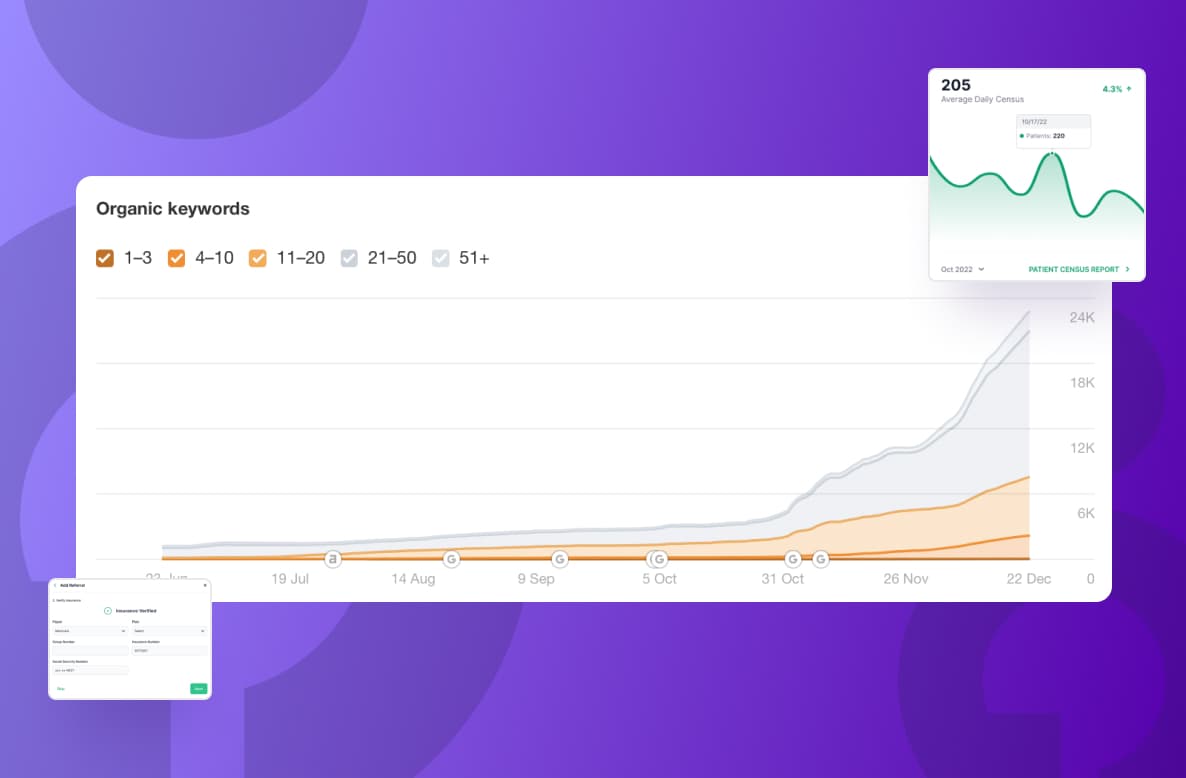Image resolution: width=1186 pixels, height=778 pixels.
Task: Toggle the 51+ position checkbox
Action: [x=440, y=258]
